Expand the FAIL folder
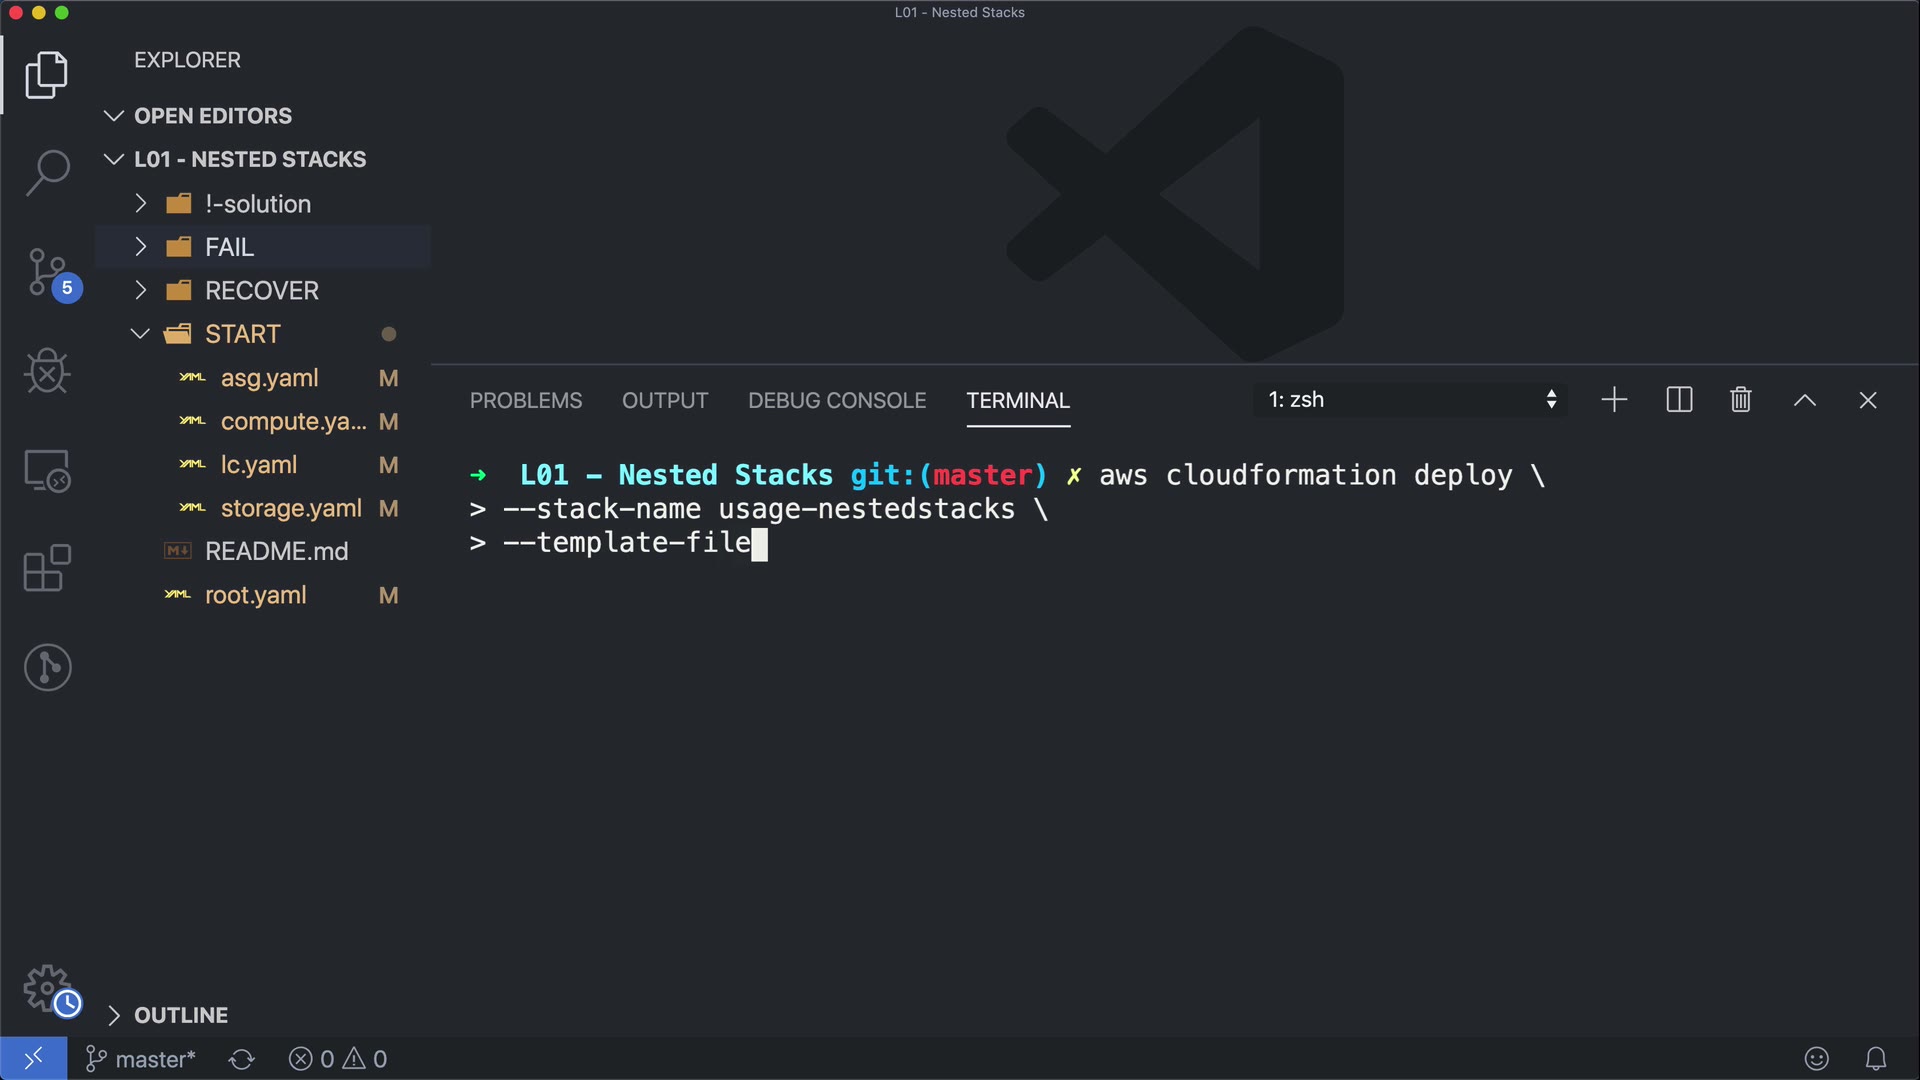1920x1080 pixels. (229, 247)
